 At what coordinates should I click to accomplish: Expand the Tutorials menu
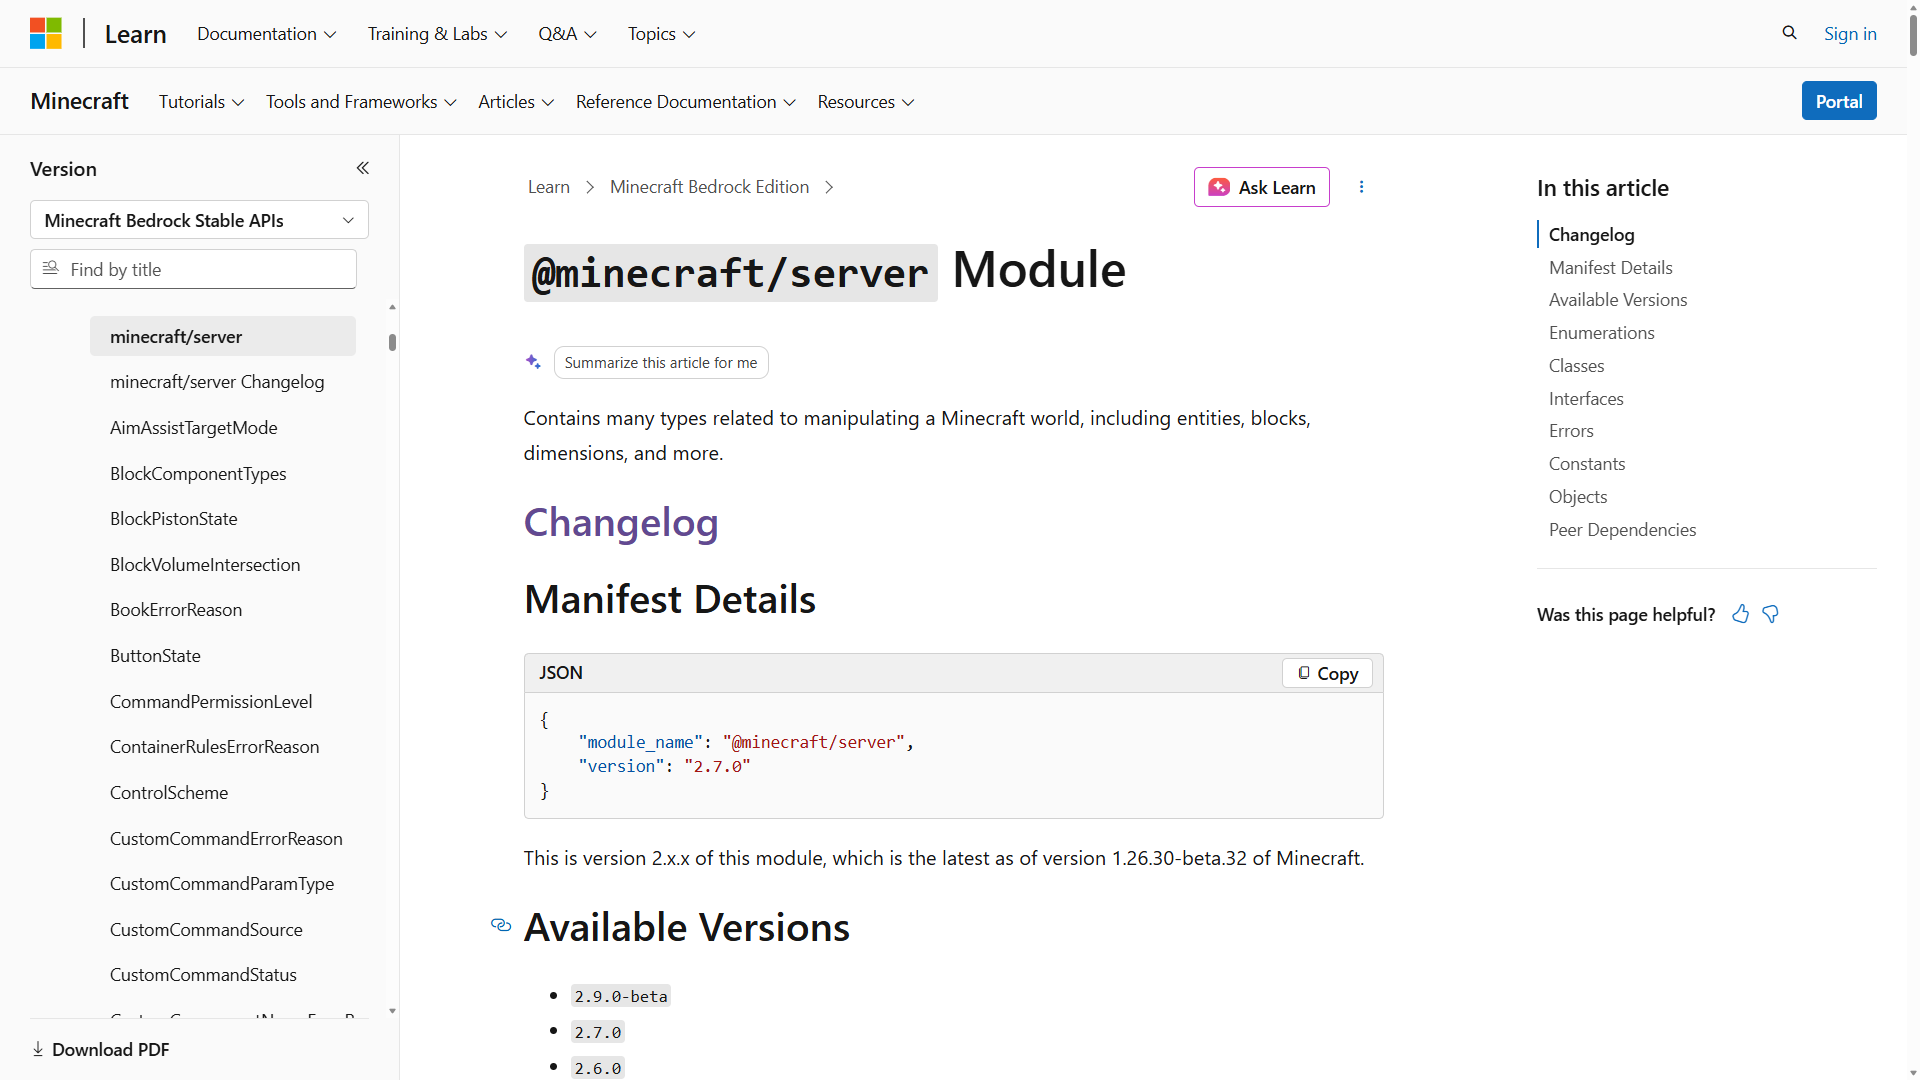pos(201,102)
